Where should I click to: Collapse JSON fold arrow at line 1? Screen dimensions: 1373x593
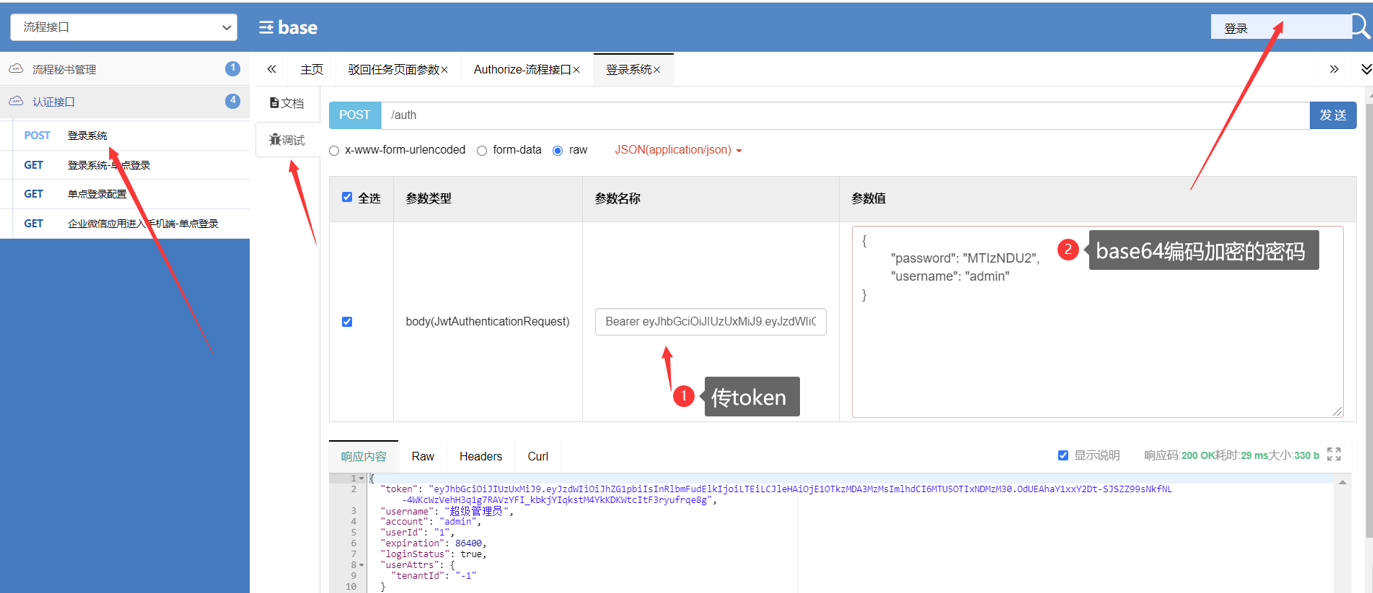click(362, 479)
